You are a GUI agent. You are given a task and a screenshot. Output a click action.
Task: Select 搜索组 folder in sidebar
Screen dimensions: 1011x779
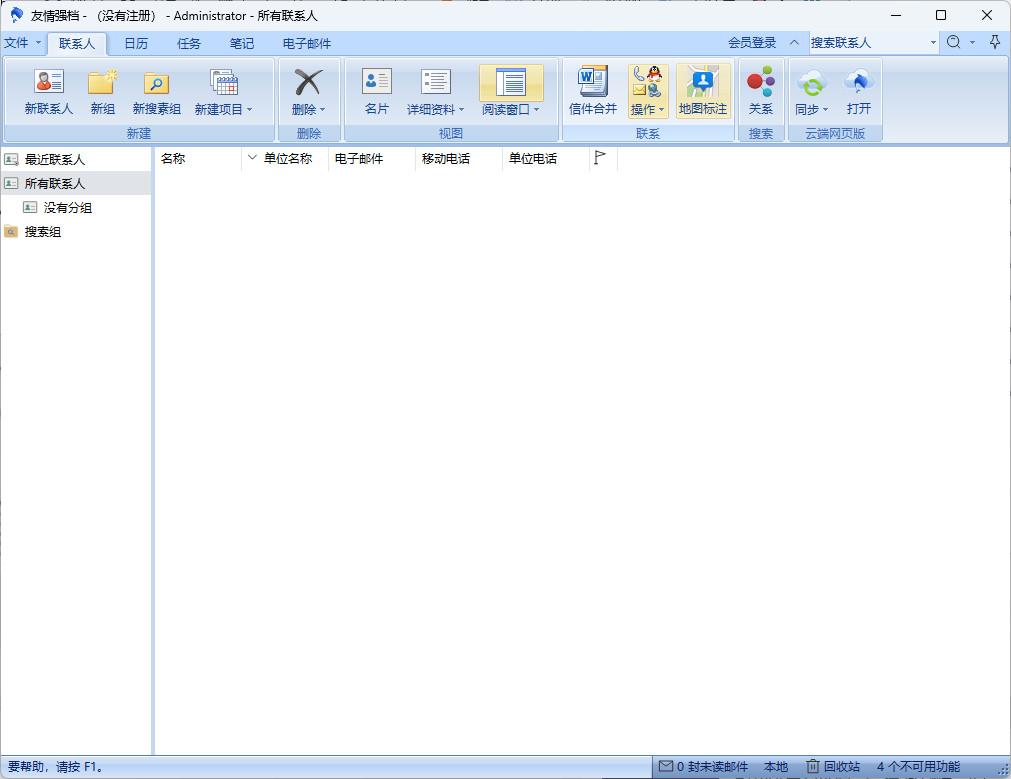(76, 232)
